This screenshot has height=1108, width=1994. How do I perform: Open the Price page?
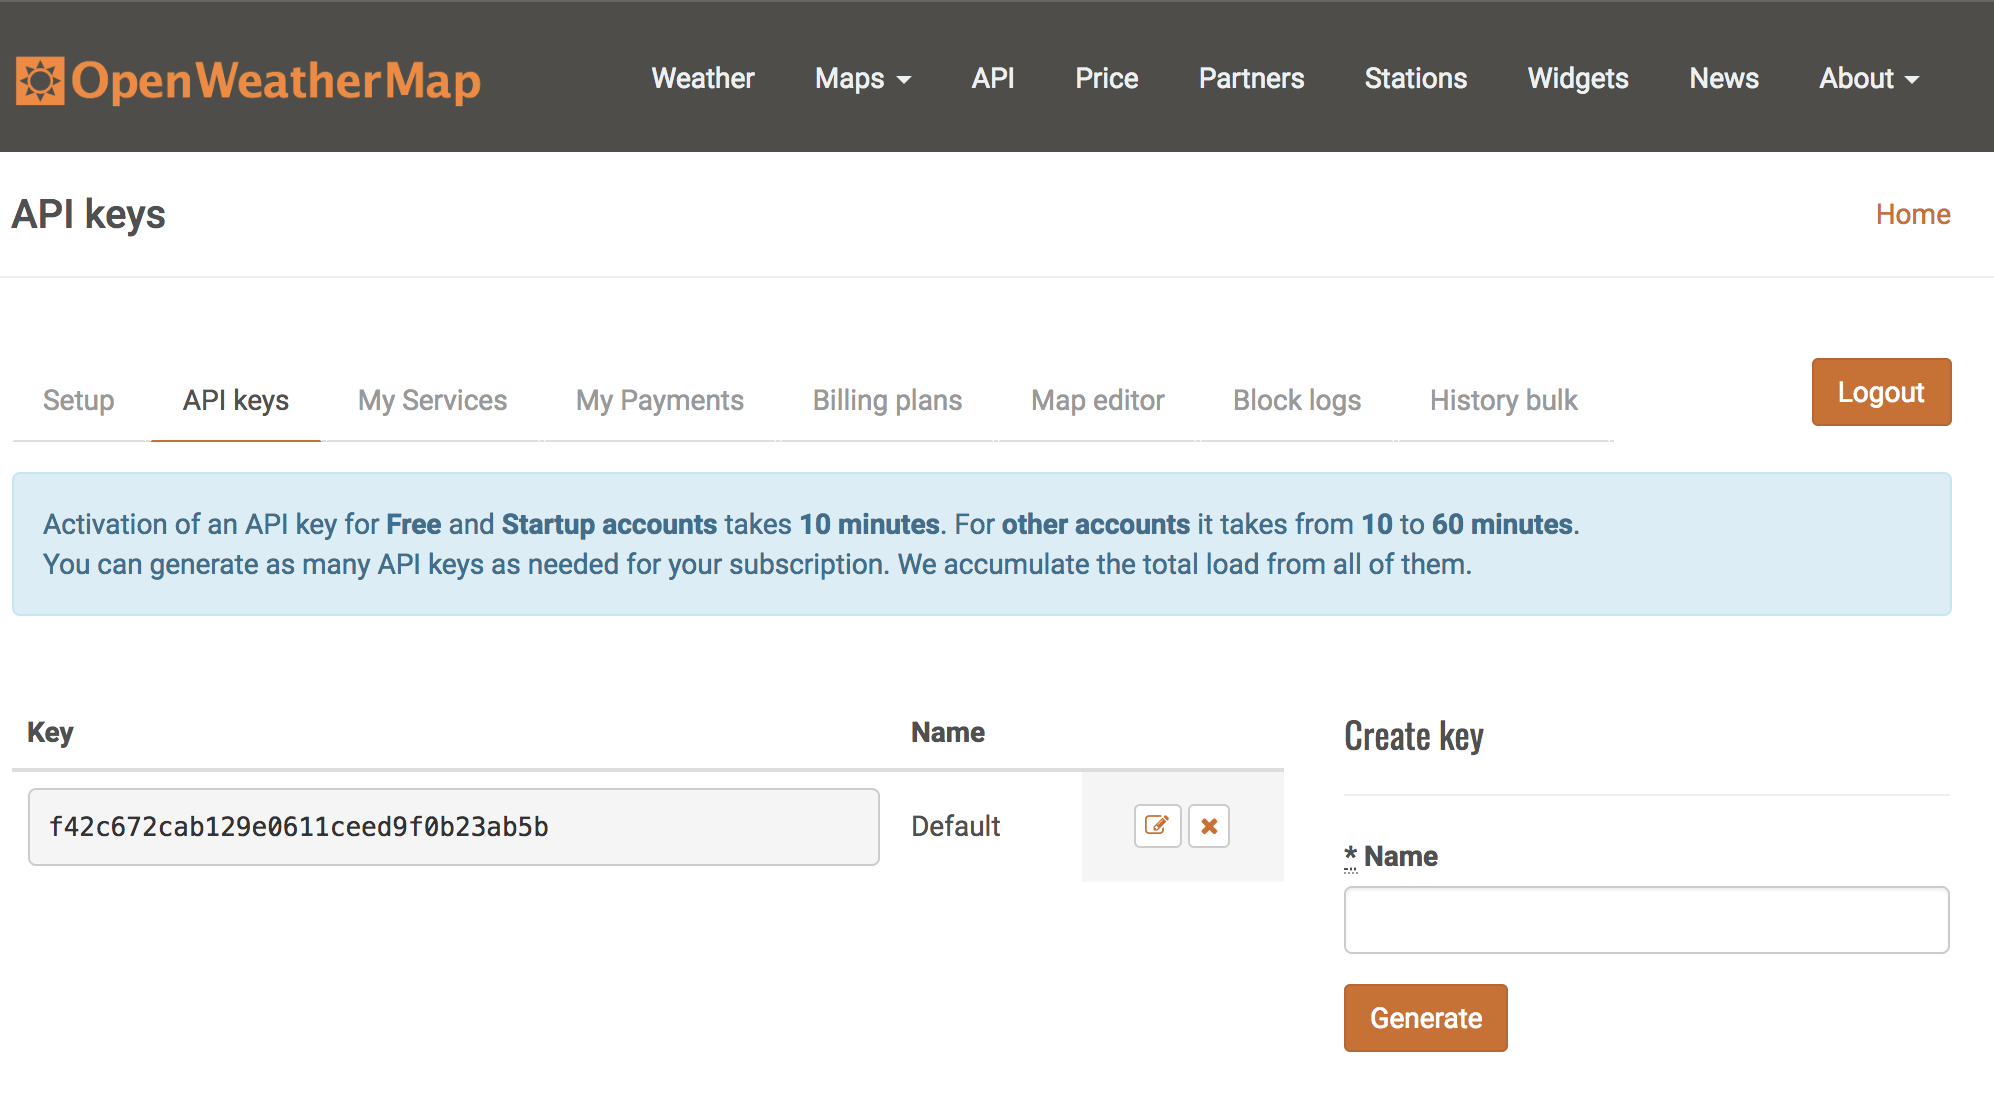click(1106, 78)
